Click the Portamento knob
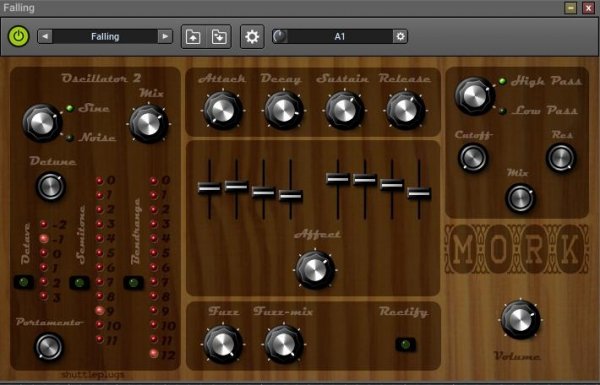The image size is (600, 385). (49, 347)
